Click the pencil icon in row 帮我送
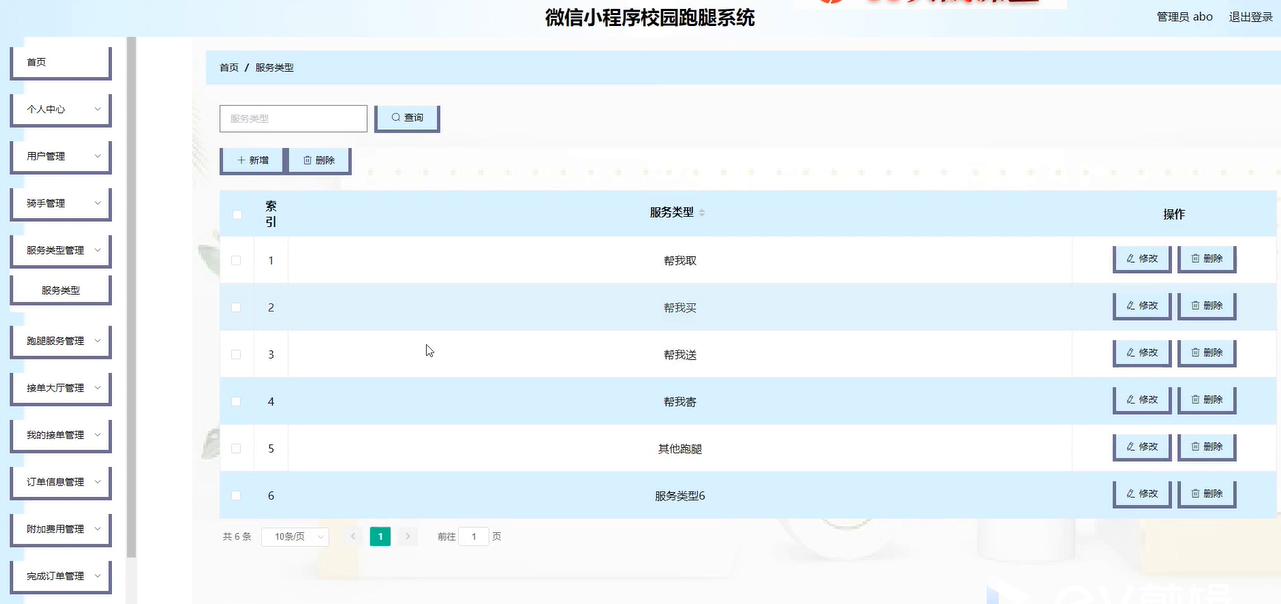This screenshot has width=1281, height=604. (x=1131, y=352)
